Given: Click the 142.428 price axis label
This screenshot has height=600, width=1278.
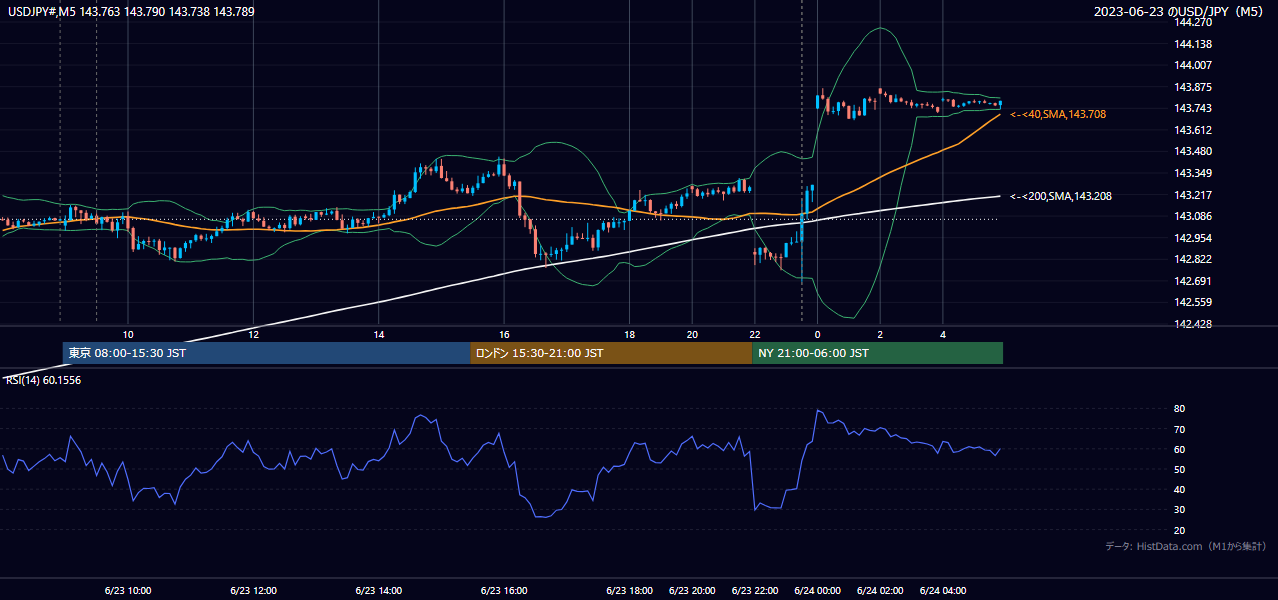Looking at the screenshot, I should pyautogui.click(x=1192, y=324).
